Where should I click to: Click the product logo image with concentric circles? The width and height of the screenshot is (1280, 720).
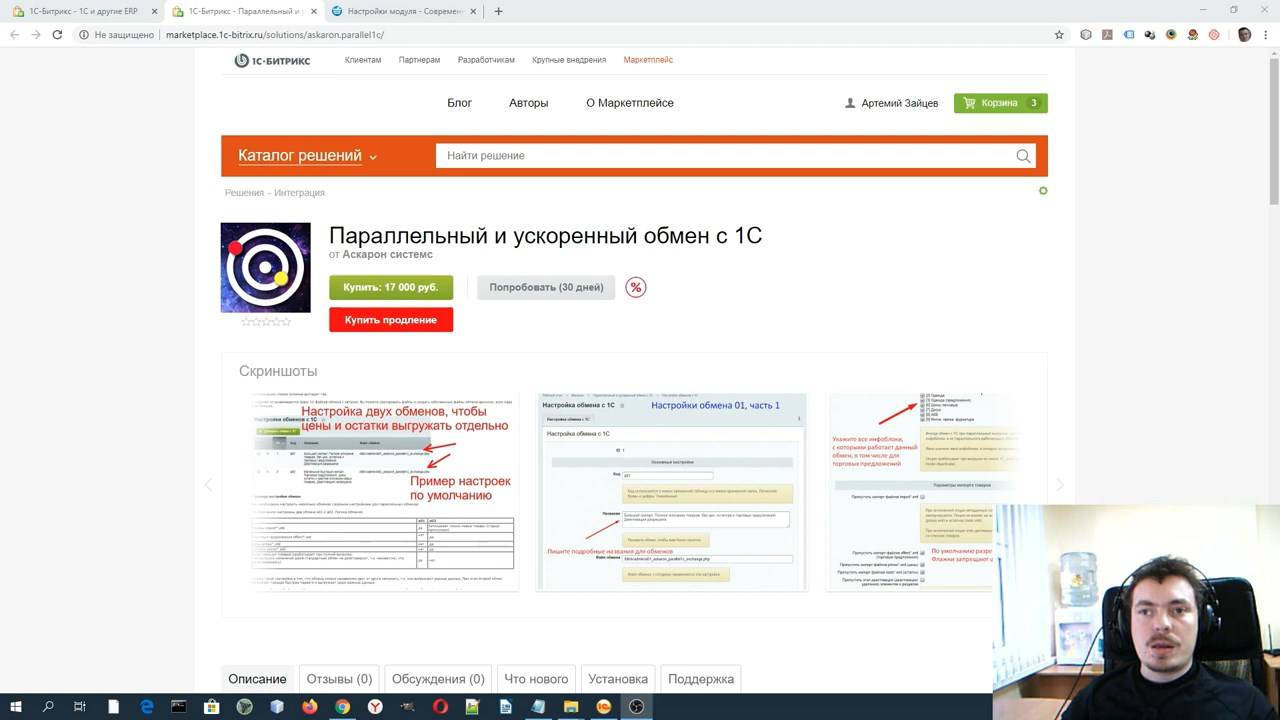tap(266, 267)
